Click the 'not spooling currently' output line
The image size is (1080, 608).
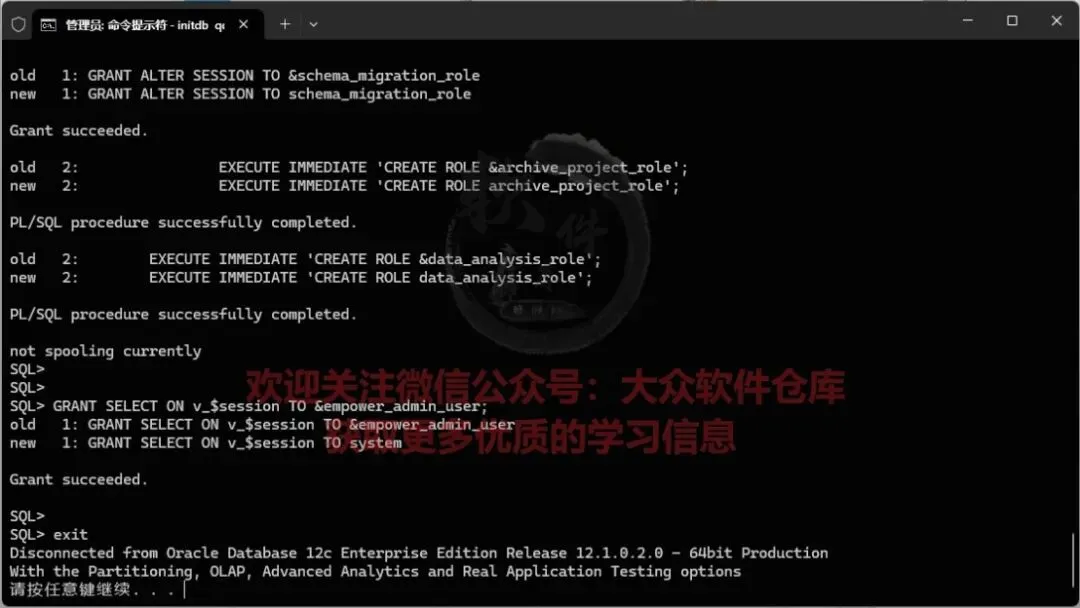click(105, 351)
